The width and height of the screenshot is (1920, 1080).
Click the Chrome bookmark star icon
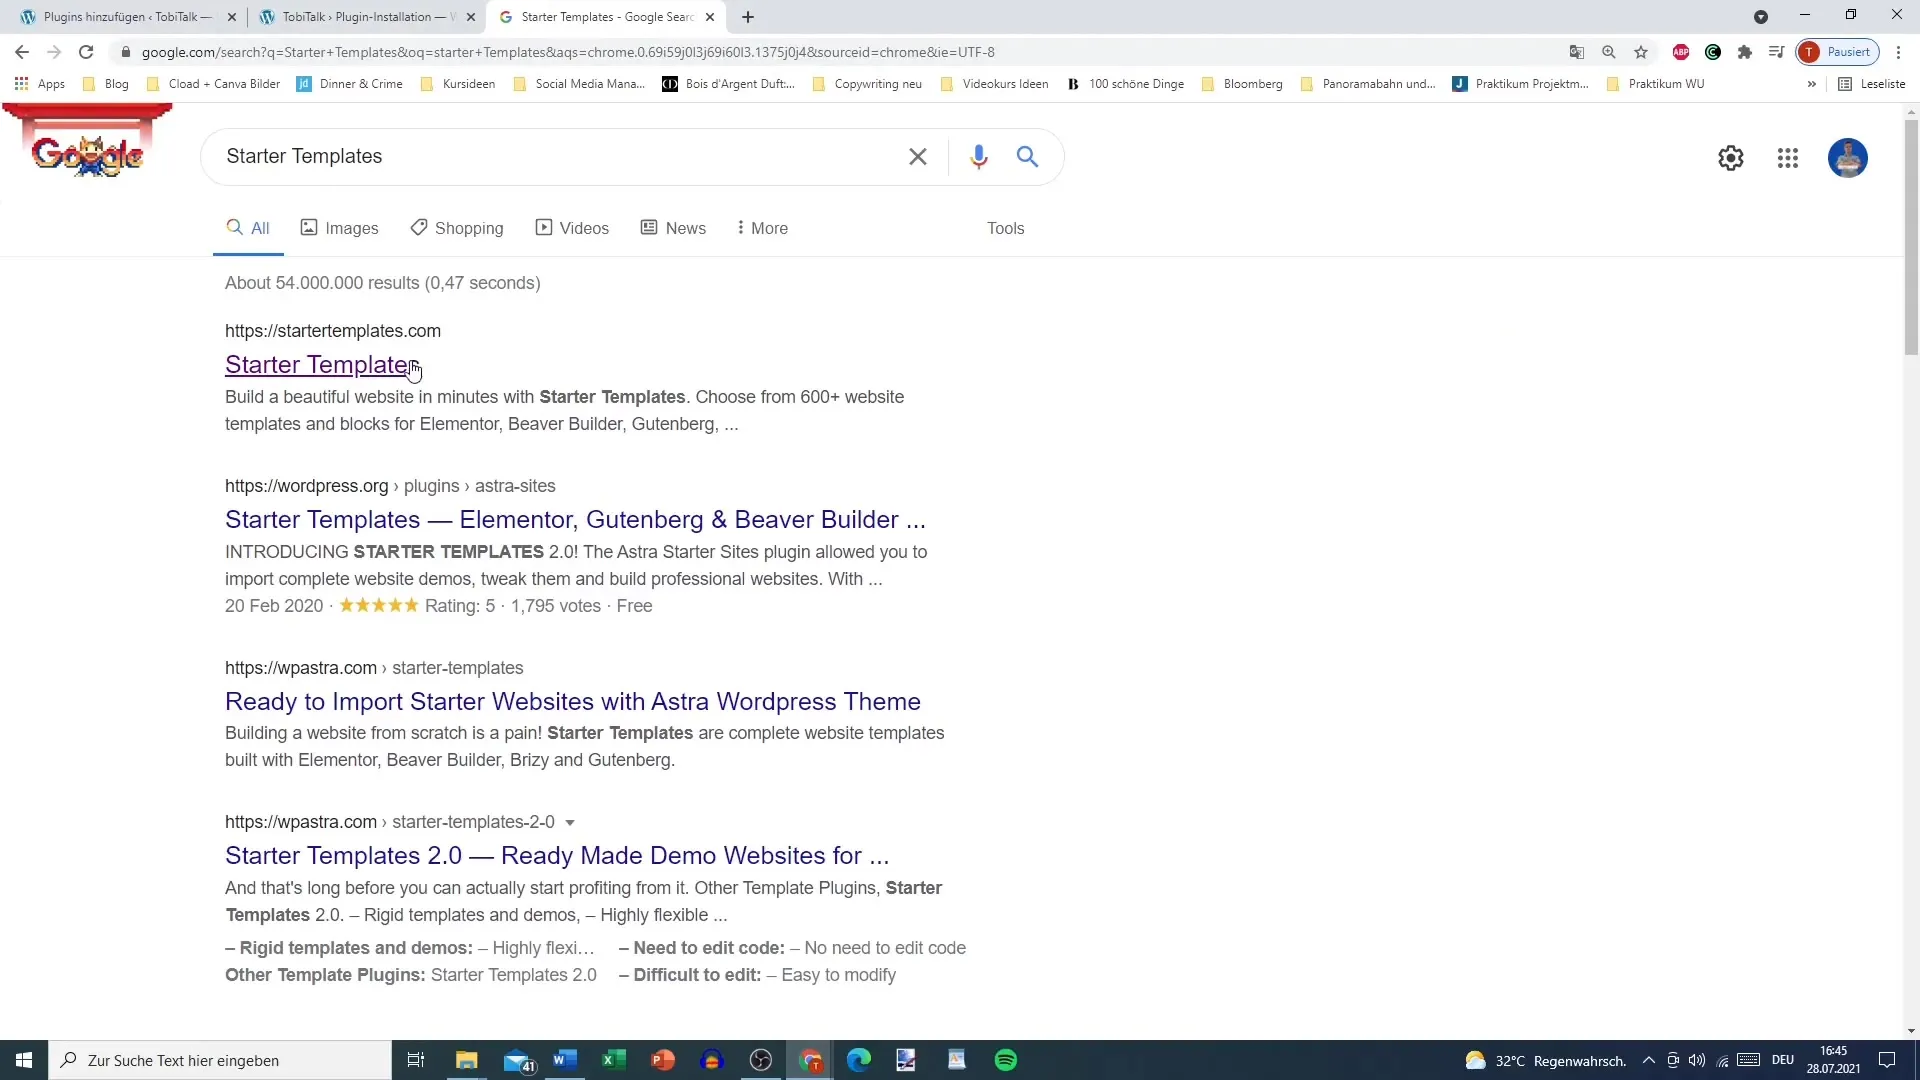[1640, 51]
